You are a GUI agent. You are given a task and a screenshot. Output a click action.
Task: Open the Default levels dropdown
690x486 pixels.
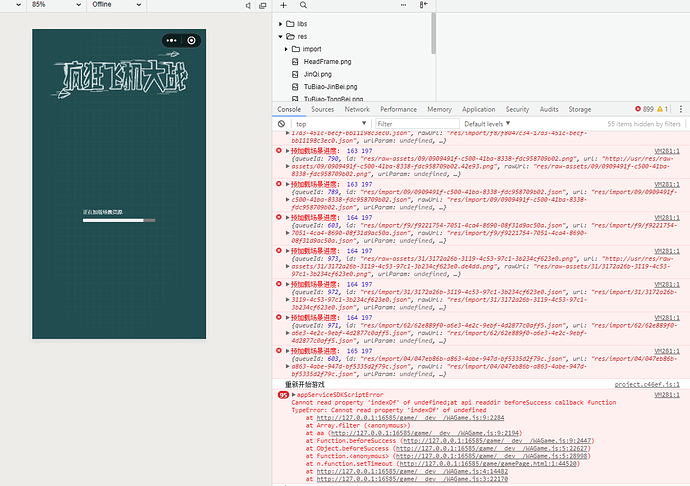pos(487,124)
